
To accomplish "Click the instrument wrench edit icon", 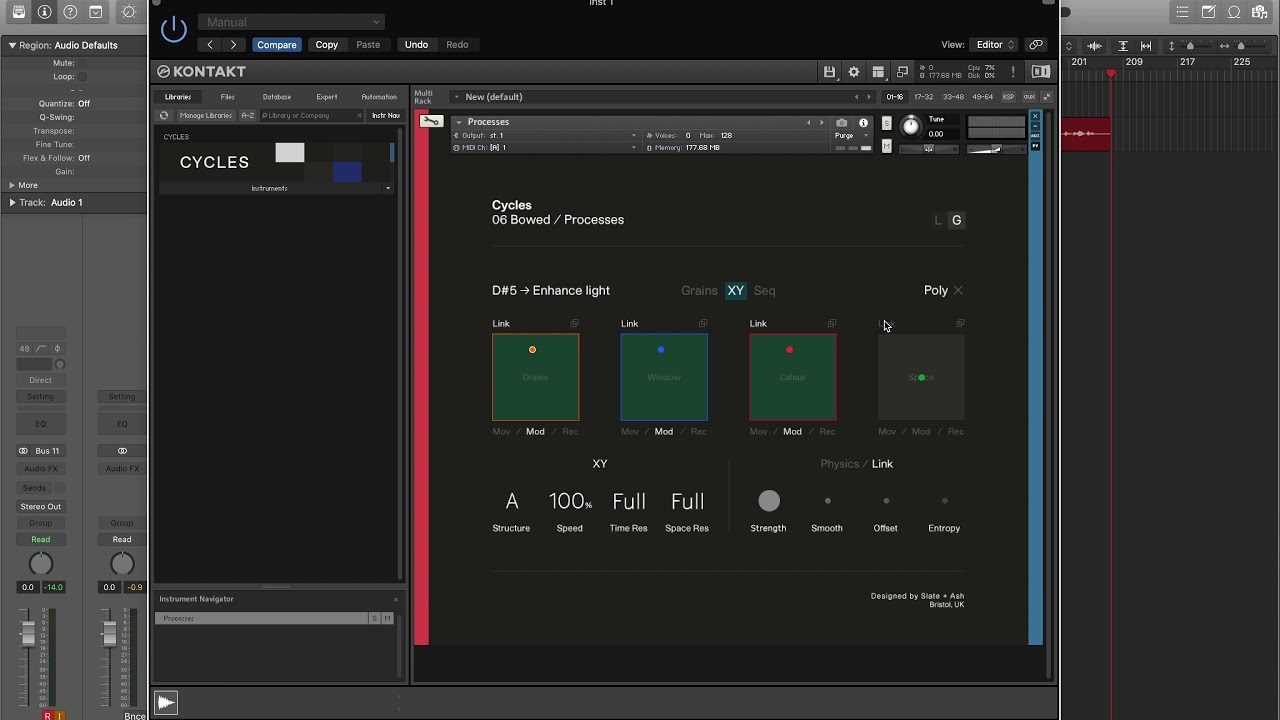I will [x=431, y=121].
